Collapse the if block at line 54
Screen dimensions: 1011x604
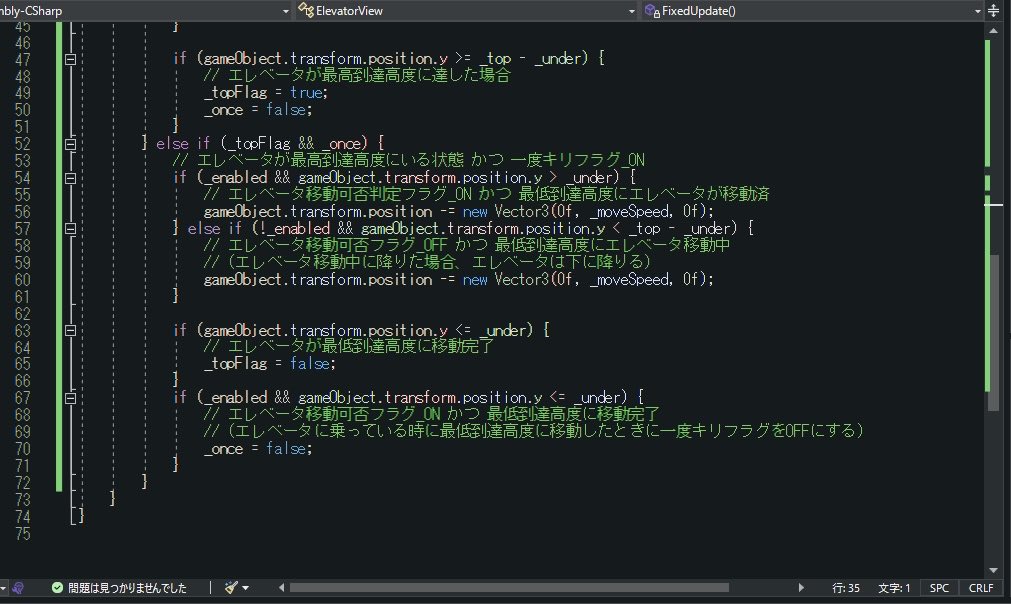pyautogui.click(x=71, y=179)
